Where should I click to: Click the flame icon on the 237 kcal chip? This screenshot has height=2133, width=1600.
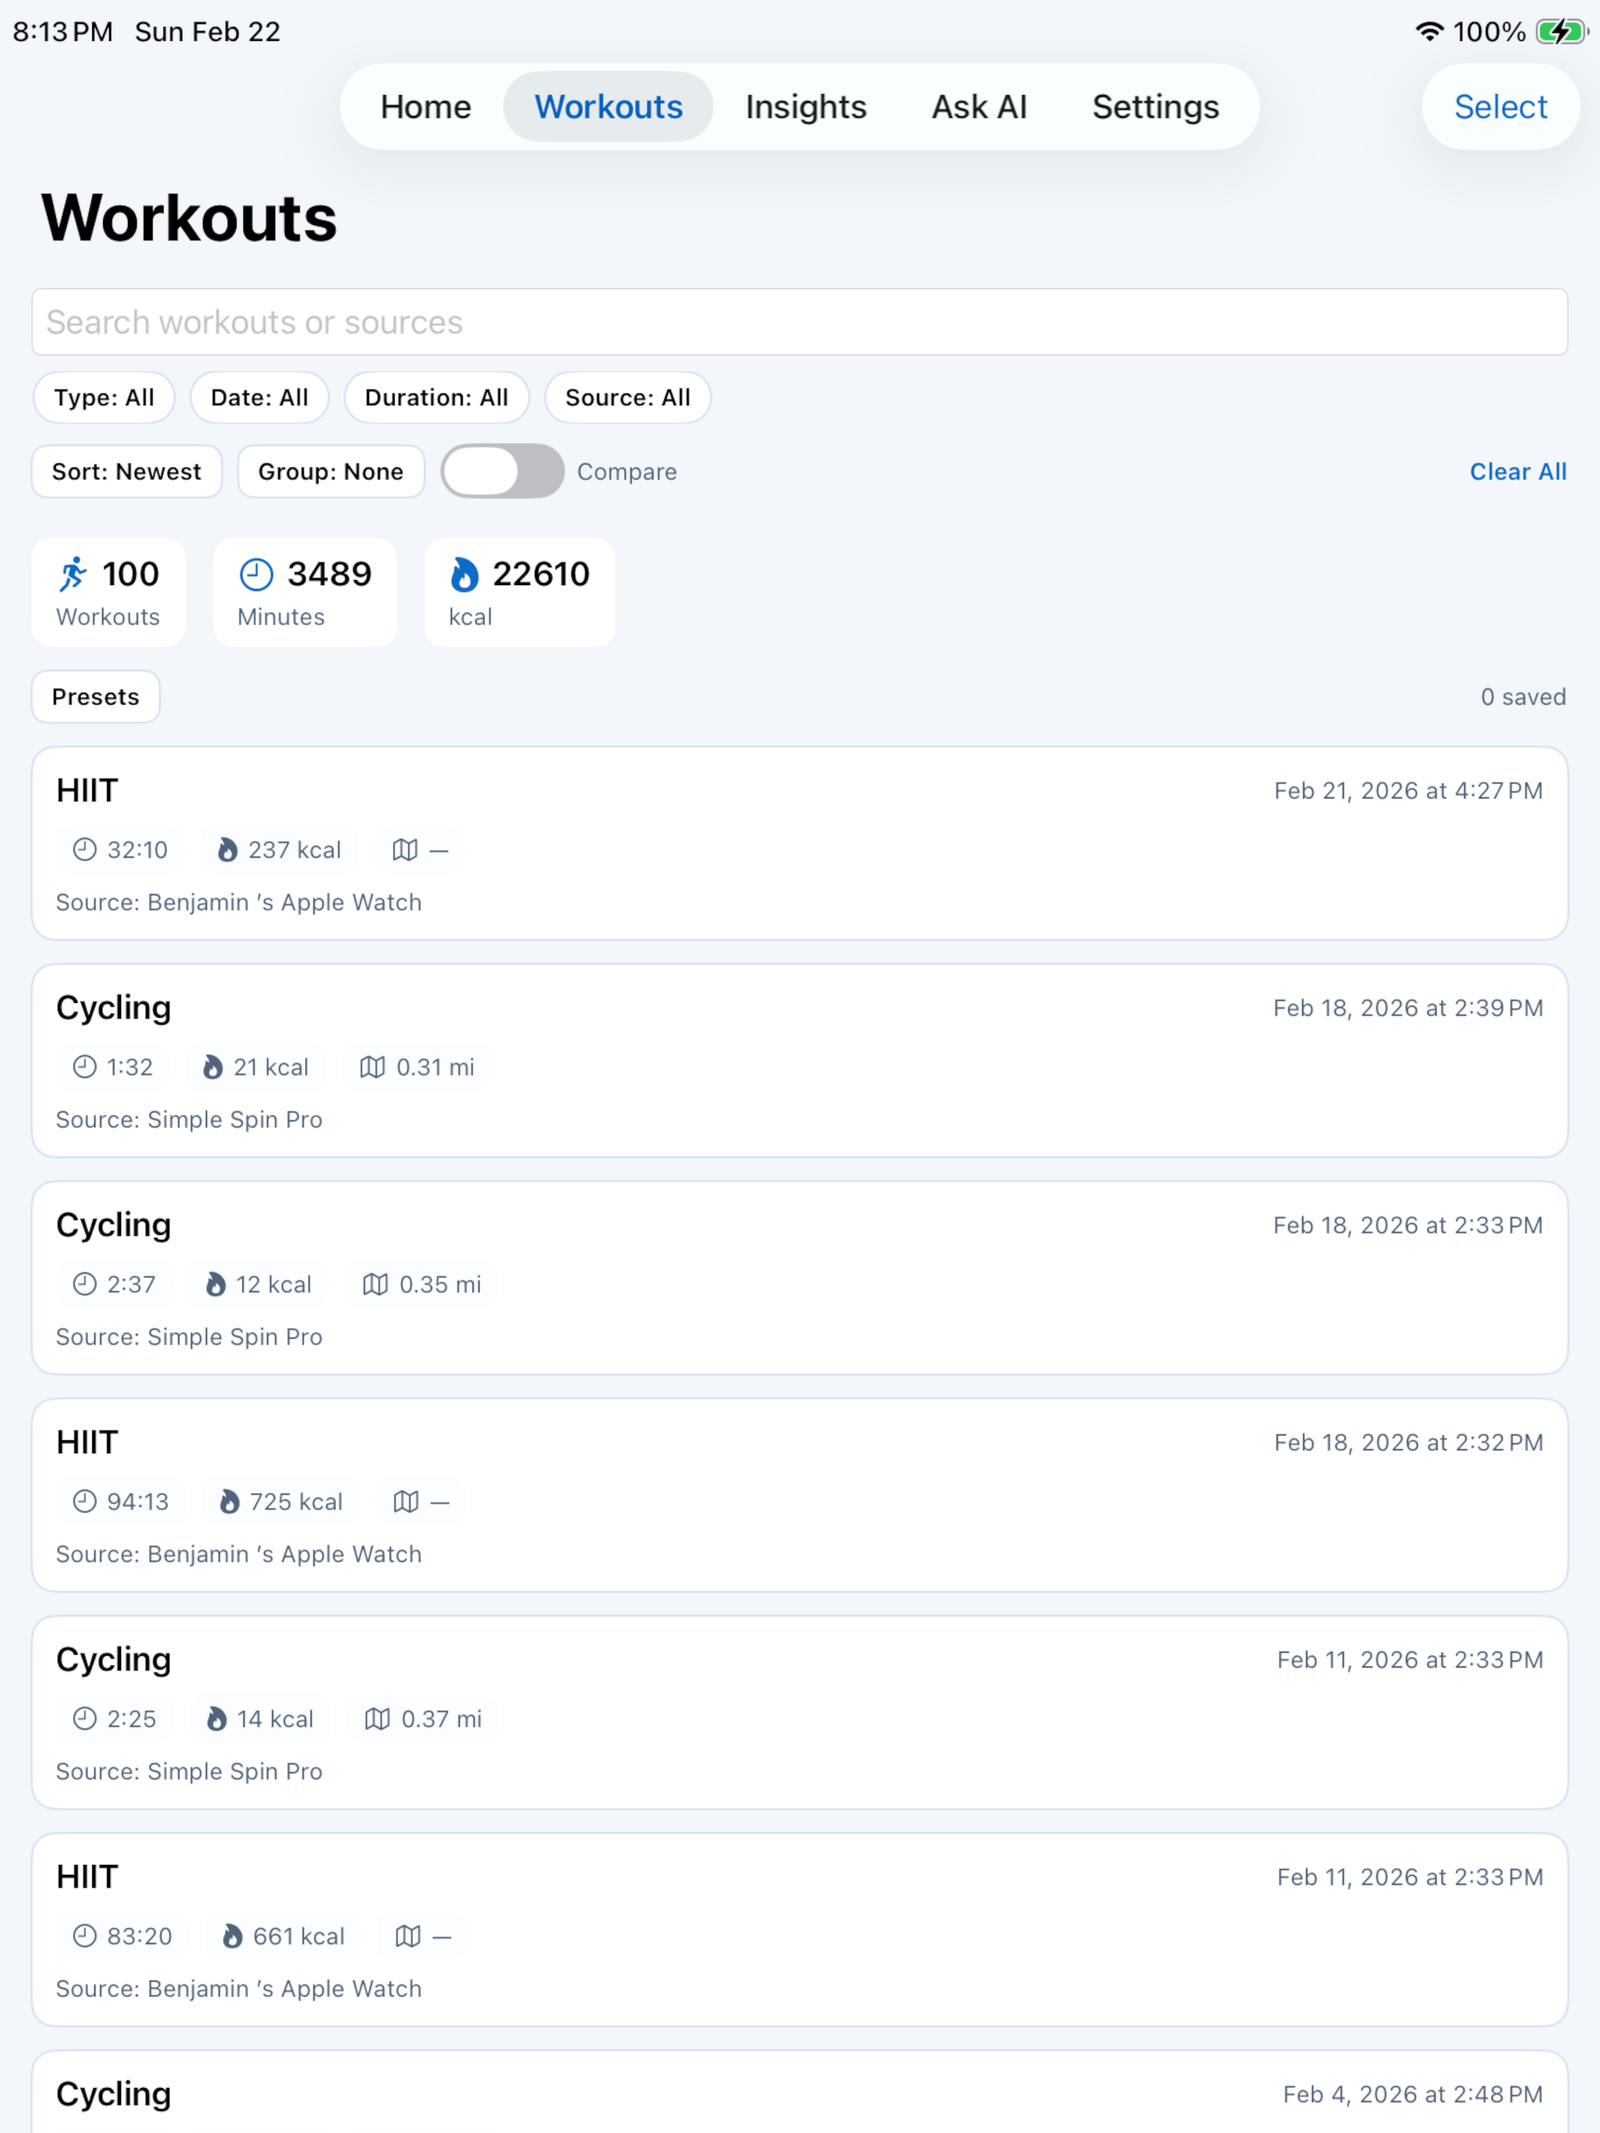point(227,850)
